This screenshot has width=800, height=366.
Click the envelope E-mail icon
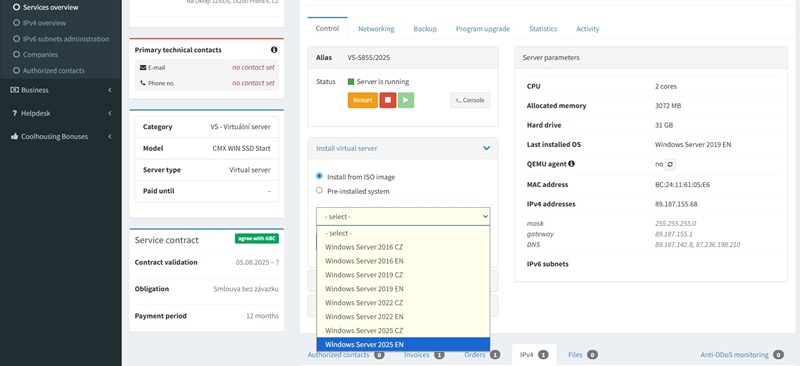[143, 67]
